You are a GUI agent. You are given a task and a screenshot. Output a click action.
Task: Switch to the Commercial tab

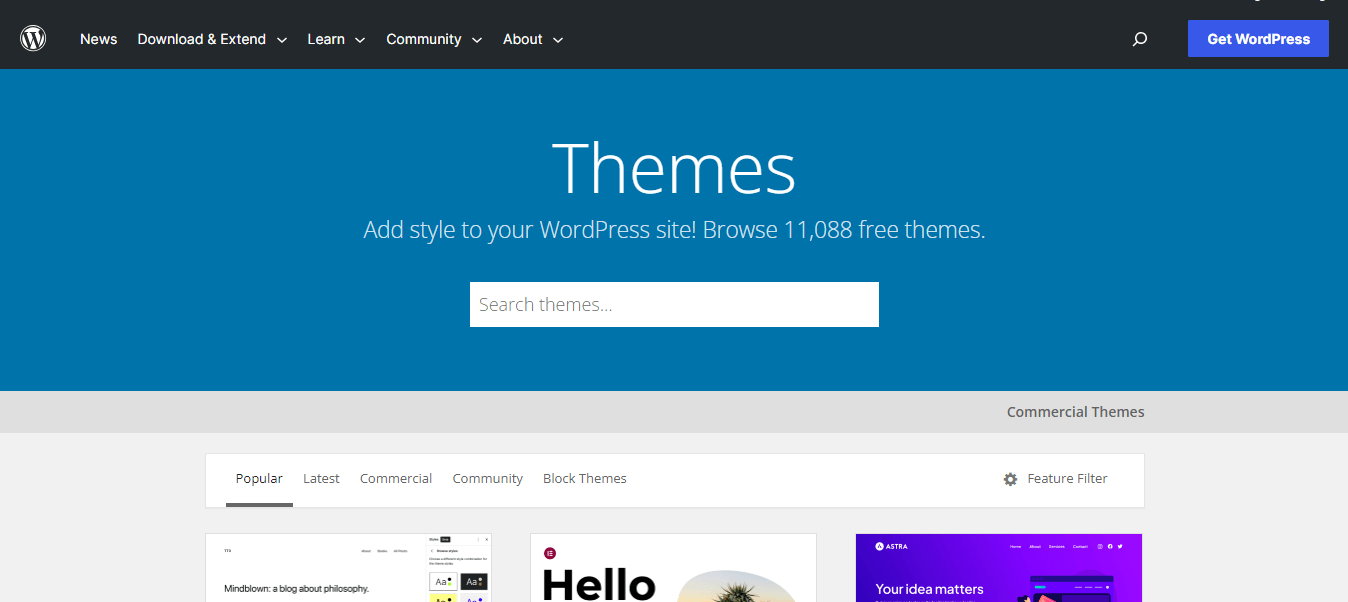[x=396, y=479]
